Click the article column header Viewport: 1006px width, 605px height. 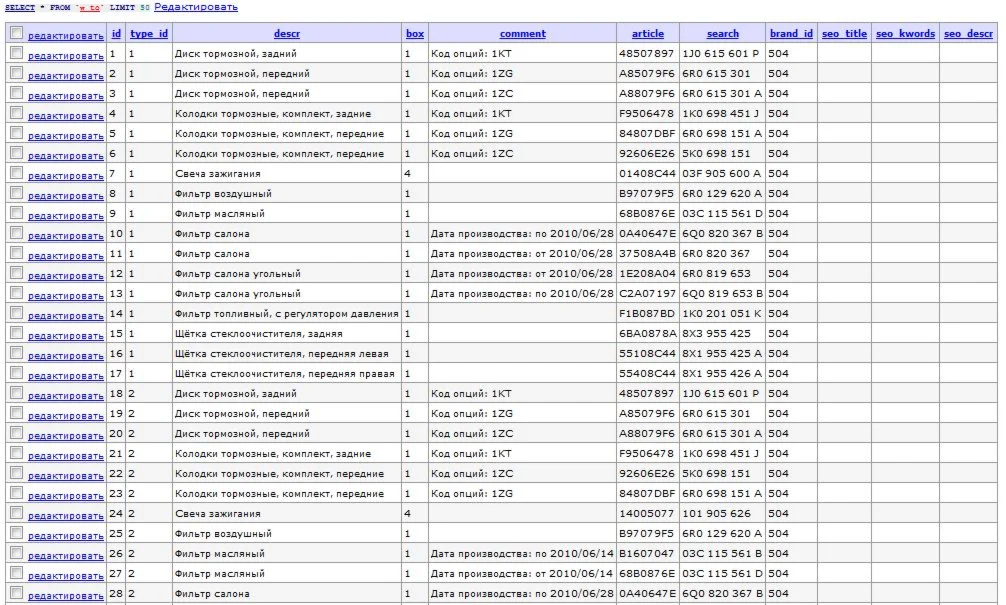648,33
